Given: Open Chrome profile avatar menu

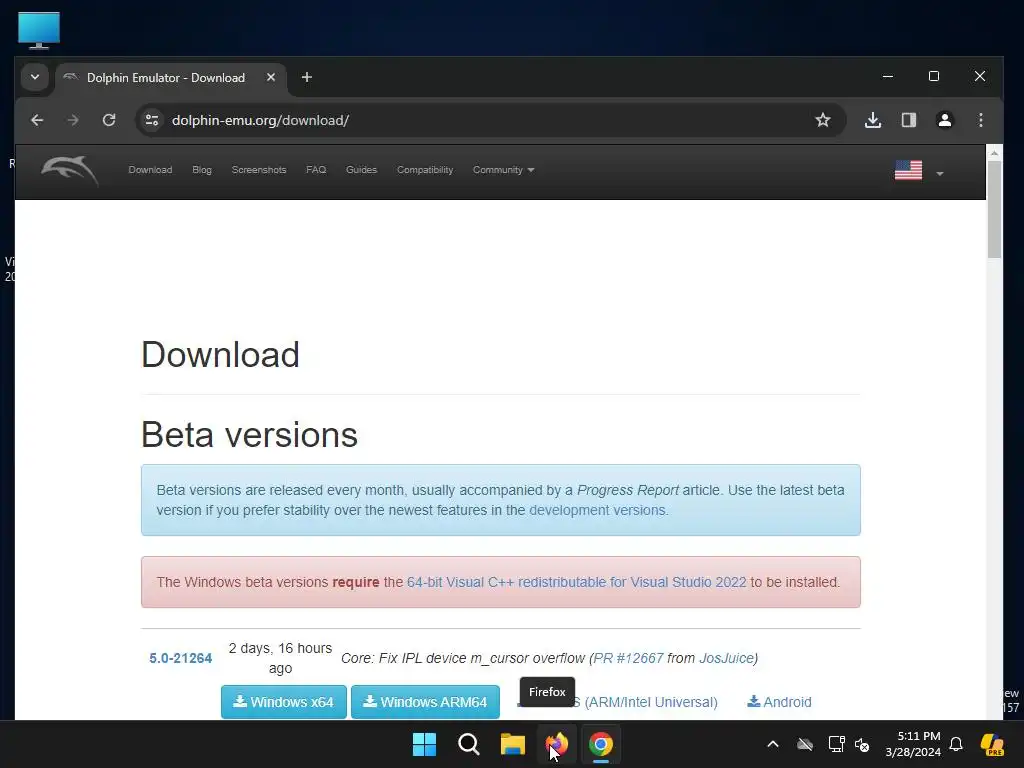Looking at the screenshot, I should [x=945, y=120].
